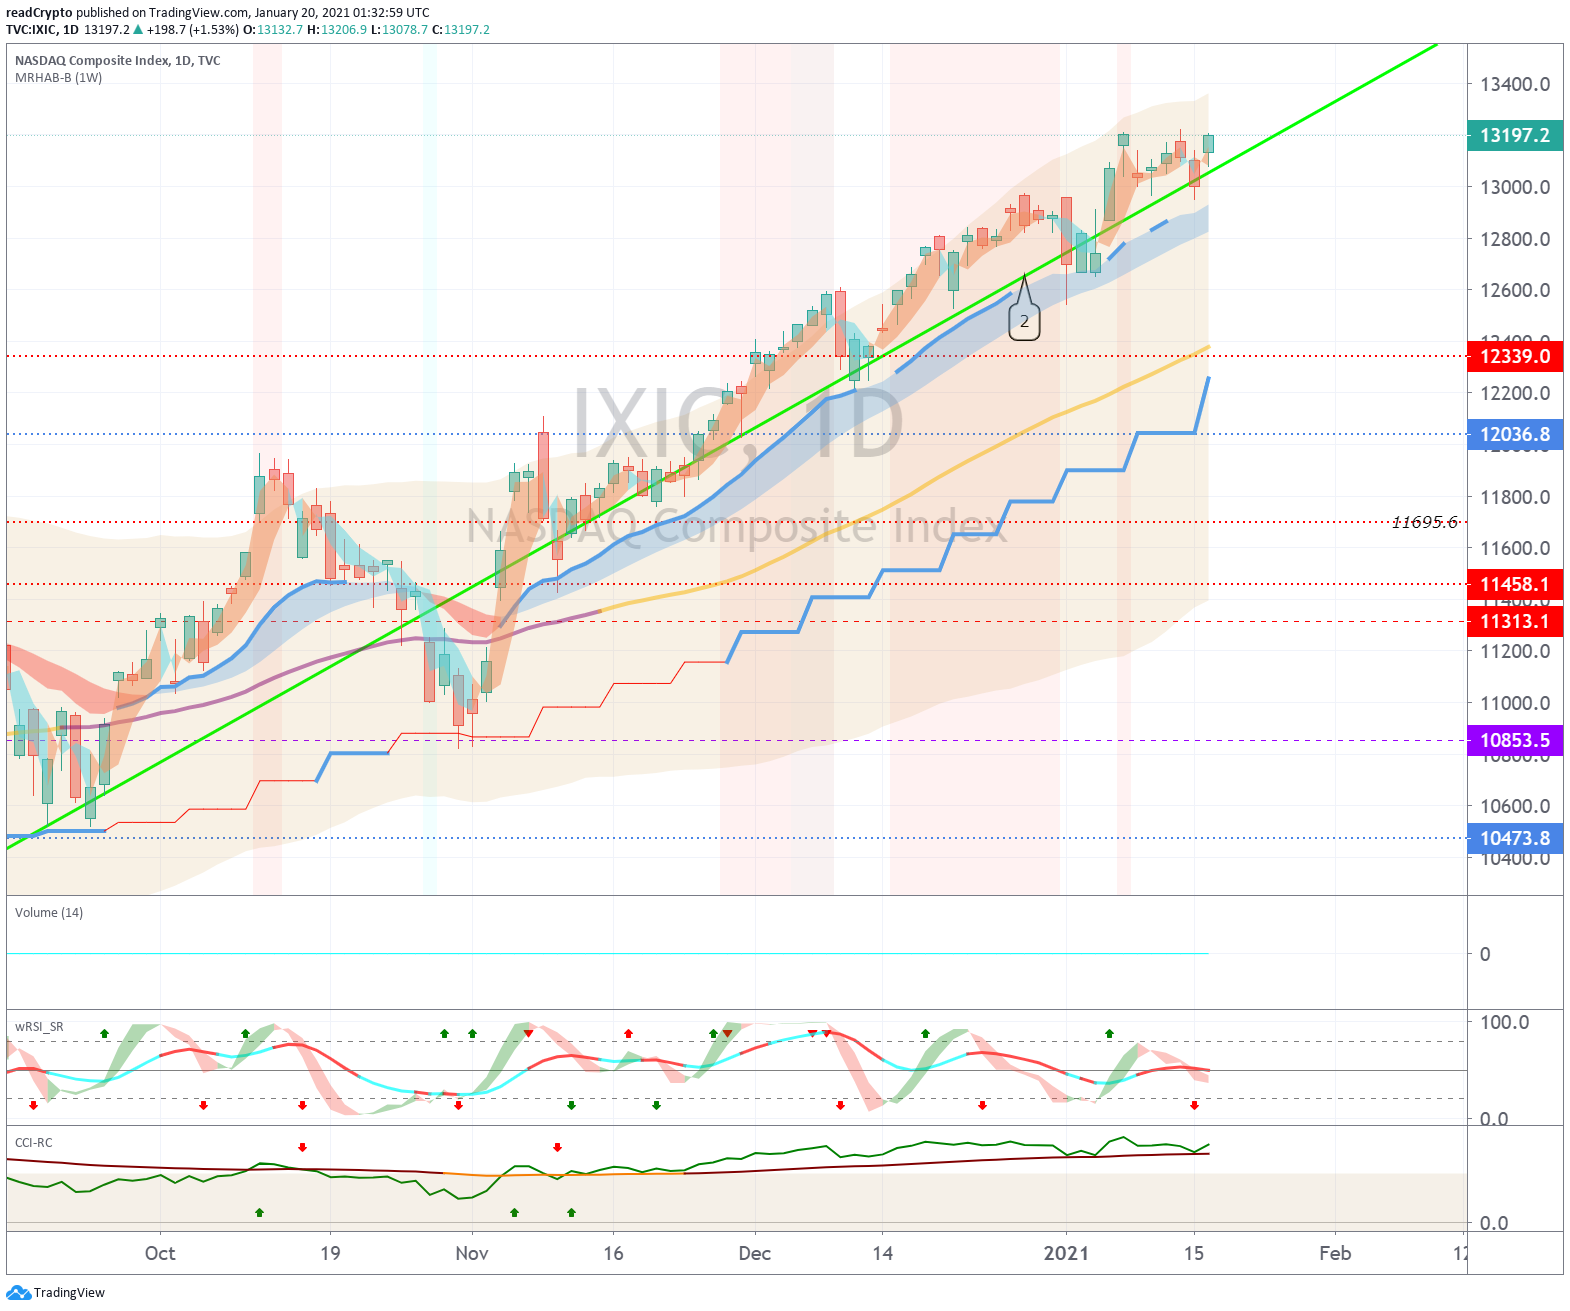Click the 10600.0 price axis tick
Viewport: 1570px width, 1311px height.
(1515, 807)
